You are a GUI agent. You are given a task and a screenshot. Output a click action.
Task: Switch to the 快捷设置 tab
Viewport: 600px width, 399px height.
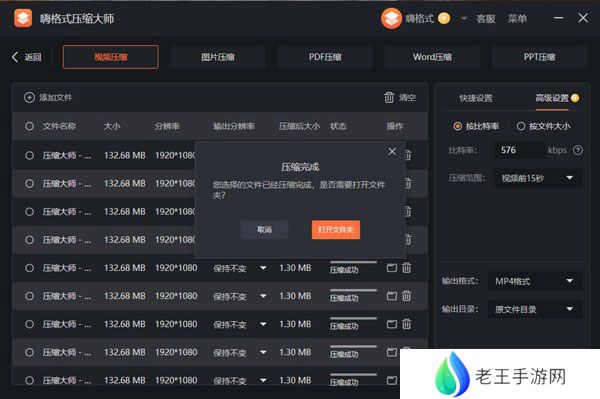476,98
